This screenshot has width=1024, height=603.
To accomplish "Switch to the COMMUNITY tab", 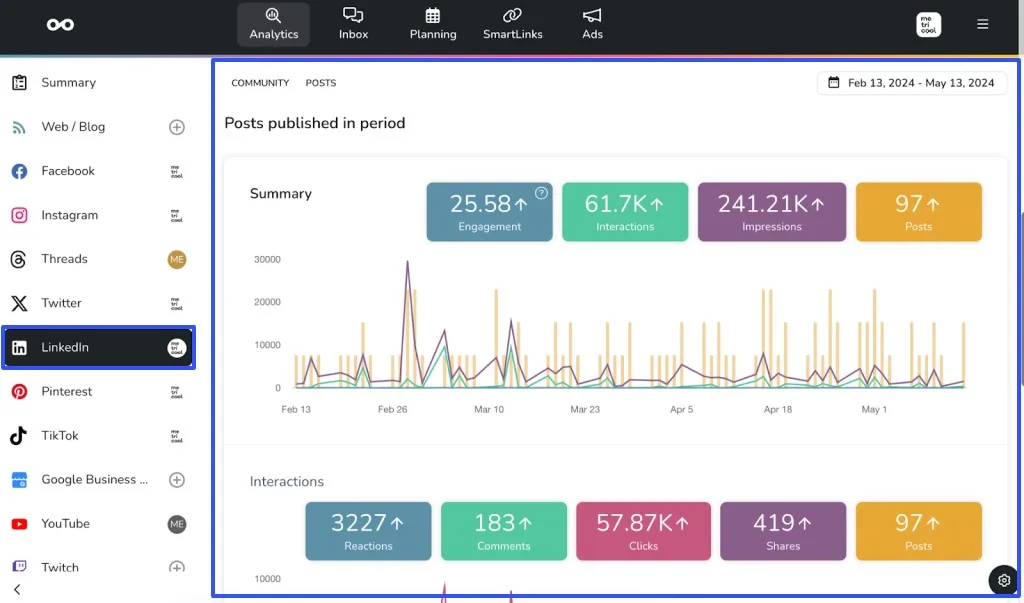I will coord(260,83).
